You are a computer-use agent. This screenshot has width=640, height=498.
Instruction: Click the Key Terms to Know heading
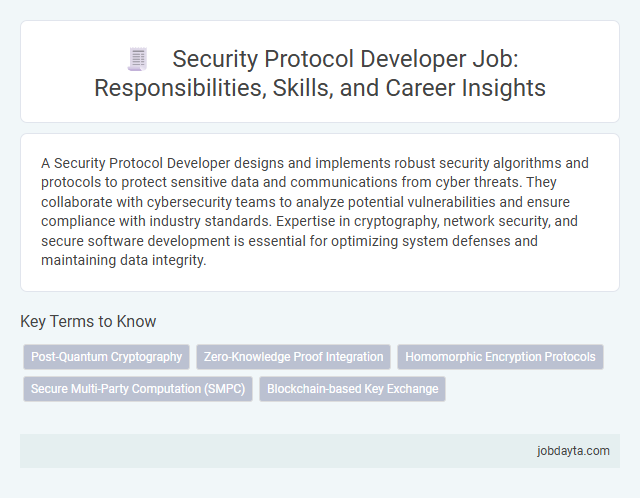tap(88, 321)
